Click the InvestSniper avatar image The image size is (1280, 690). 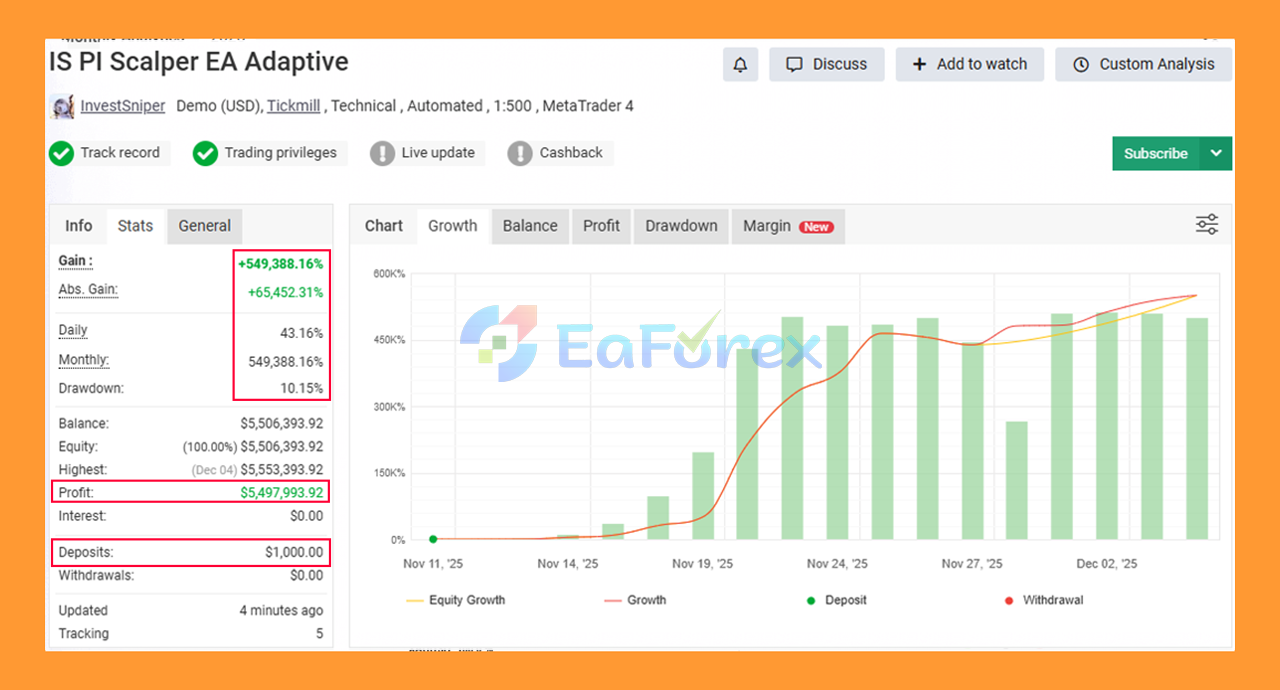62,106
